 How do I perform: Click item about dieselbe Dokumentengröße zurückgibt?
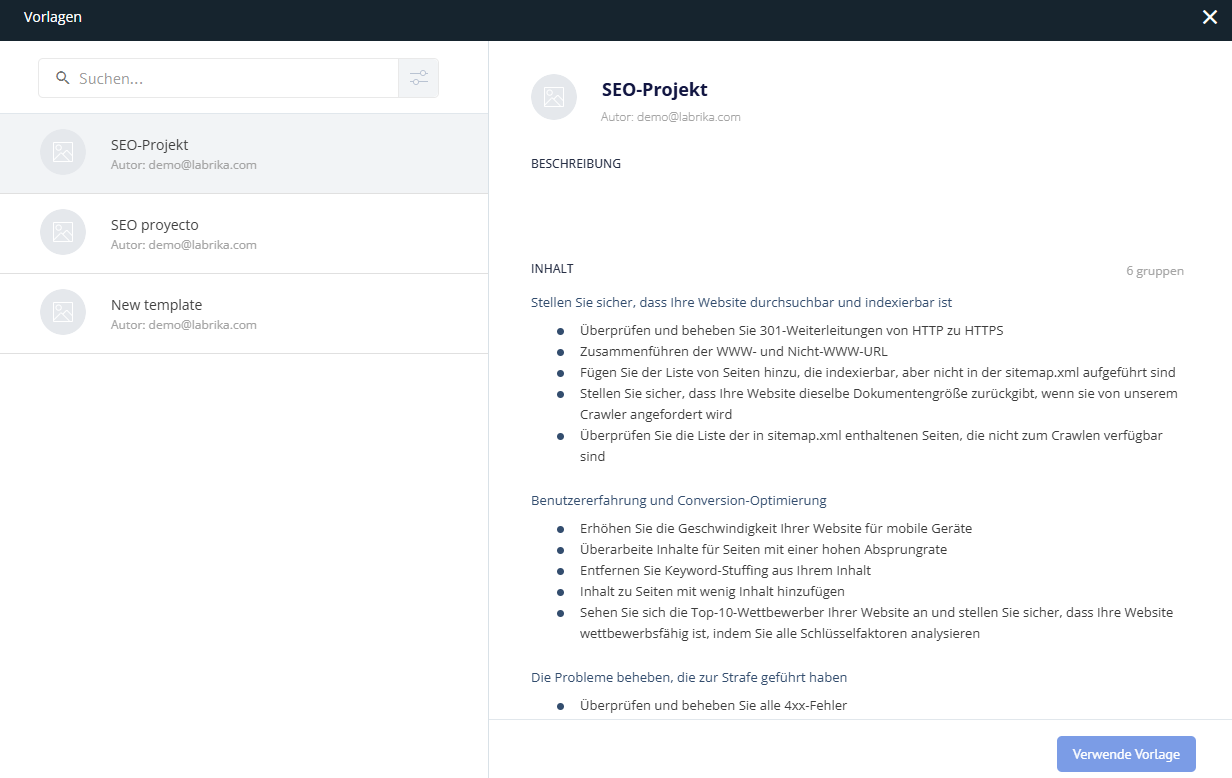pyautogui.click(x=879, y=403)
